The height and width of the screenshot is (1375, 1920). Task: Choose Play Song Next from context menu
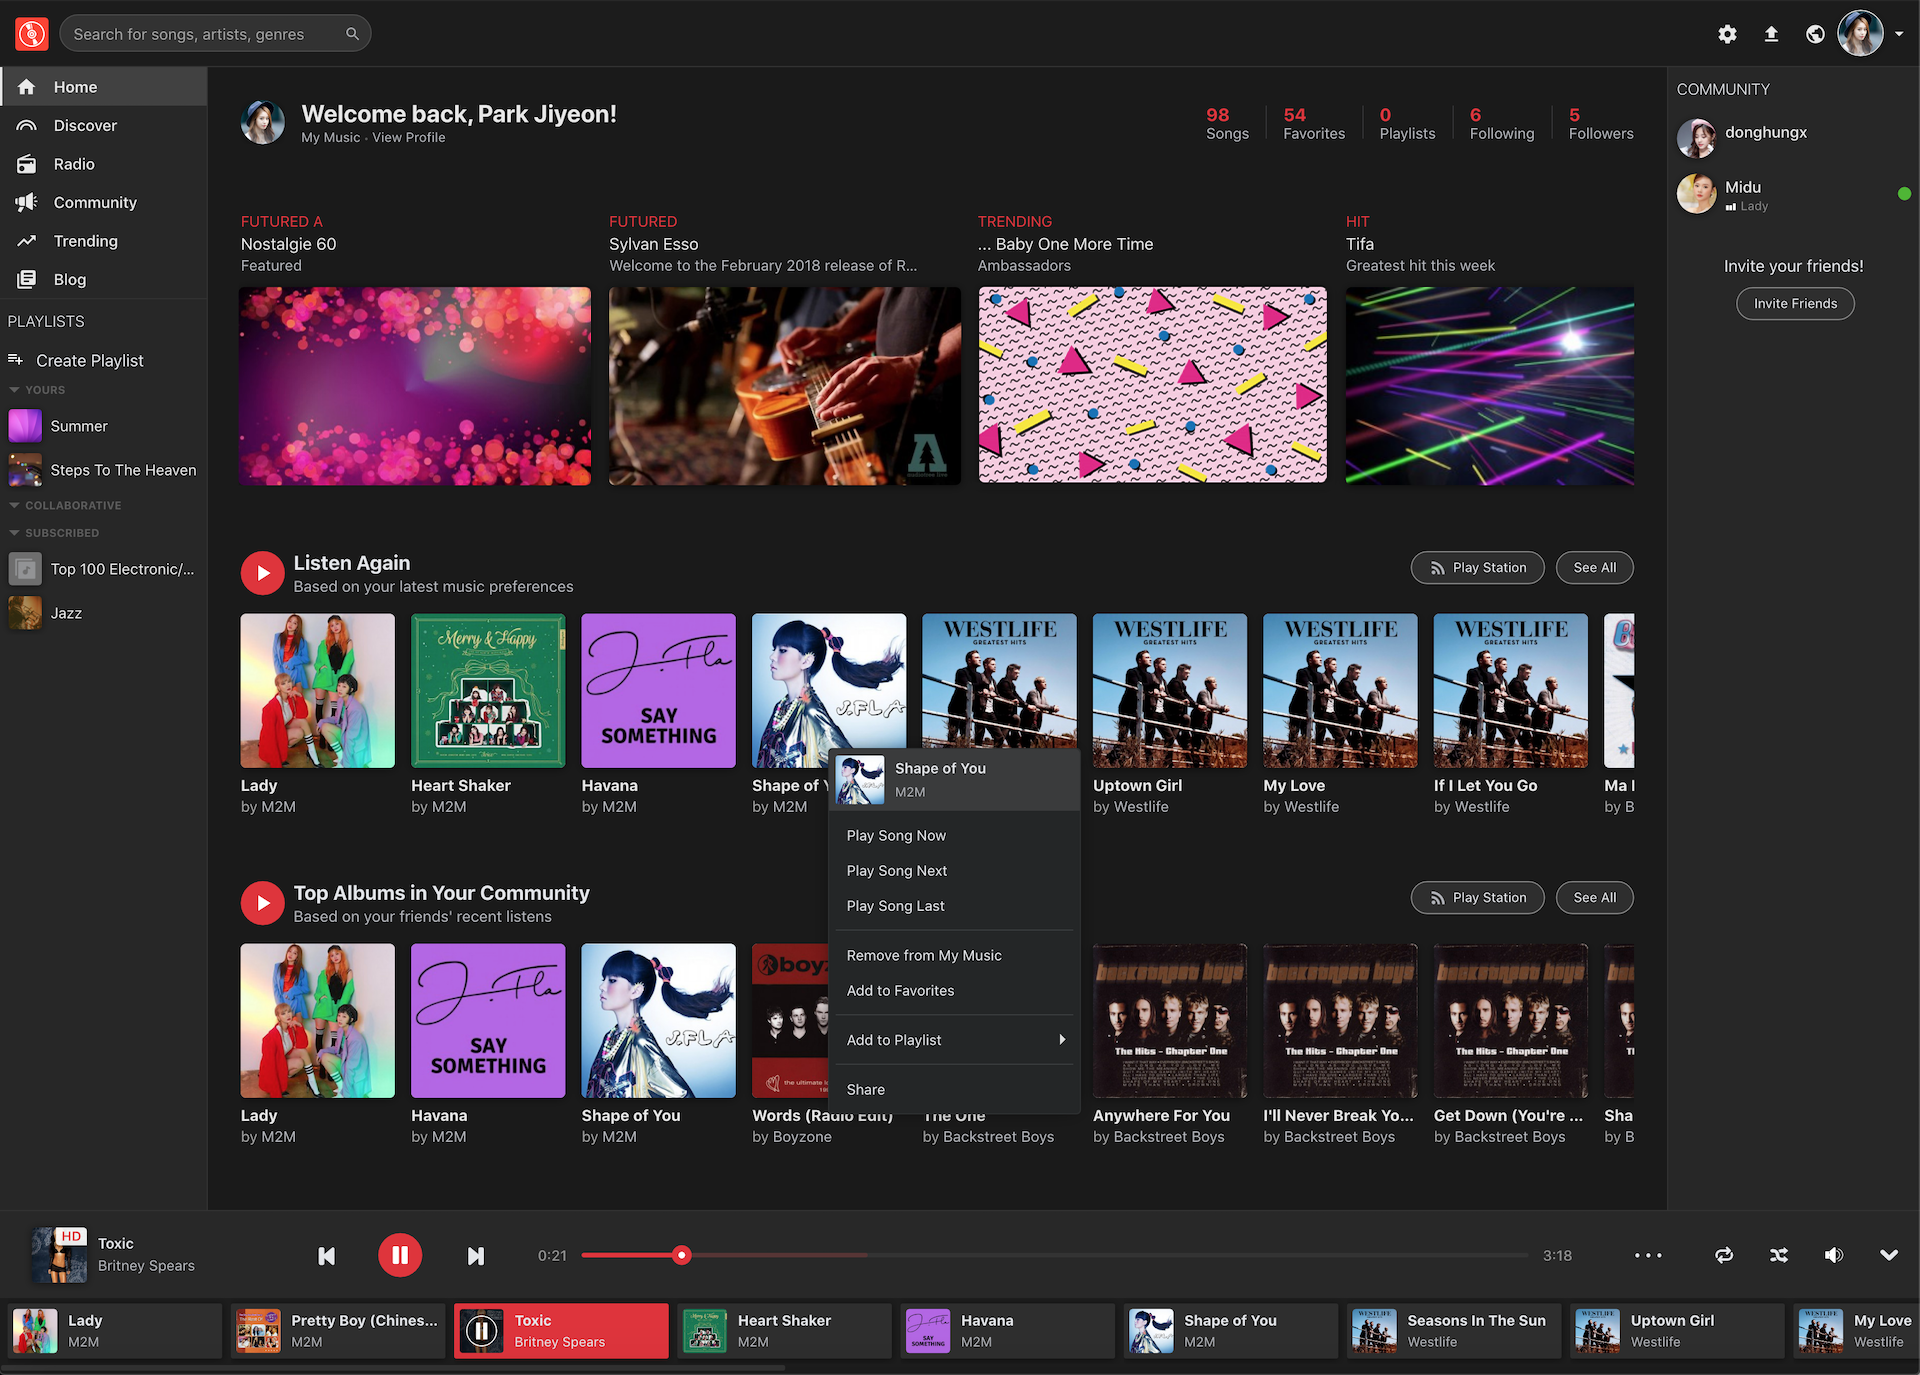pyautogui.click(x=896, y=871)
